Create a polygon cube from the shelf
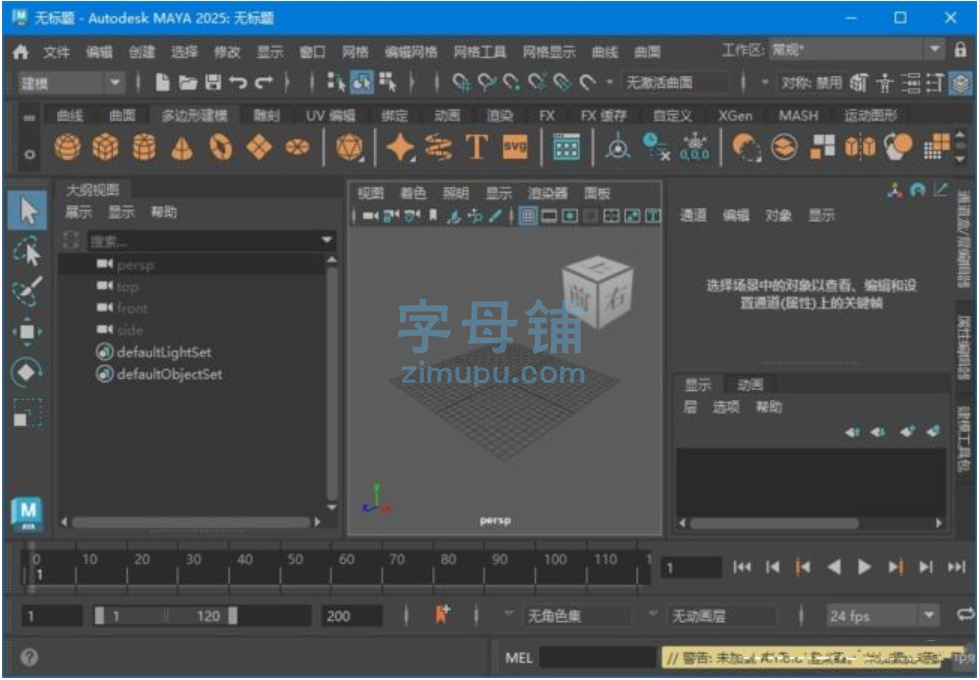Image resolution: width=979 pixels, height=680 pixels. click(106, 147)
